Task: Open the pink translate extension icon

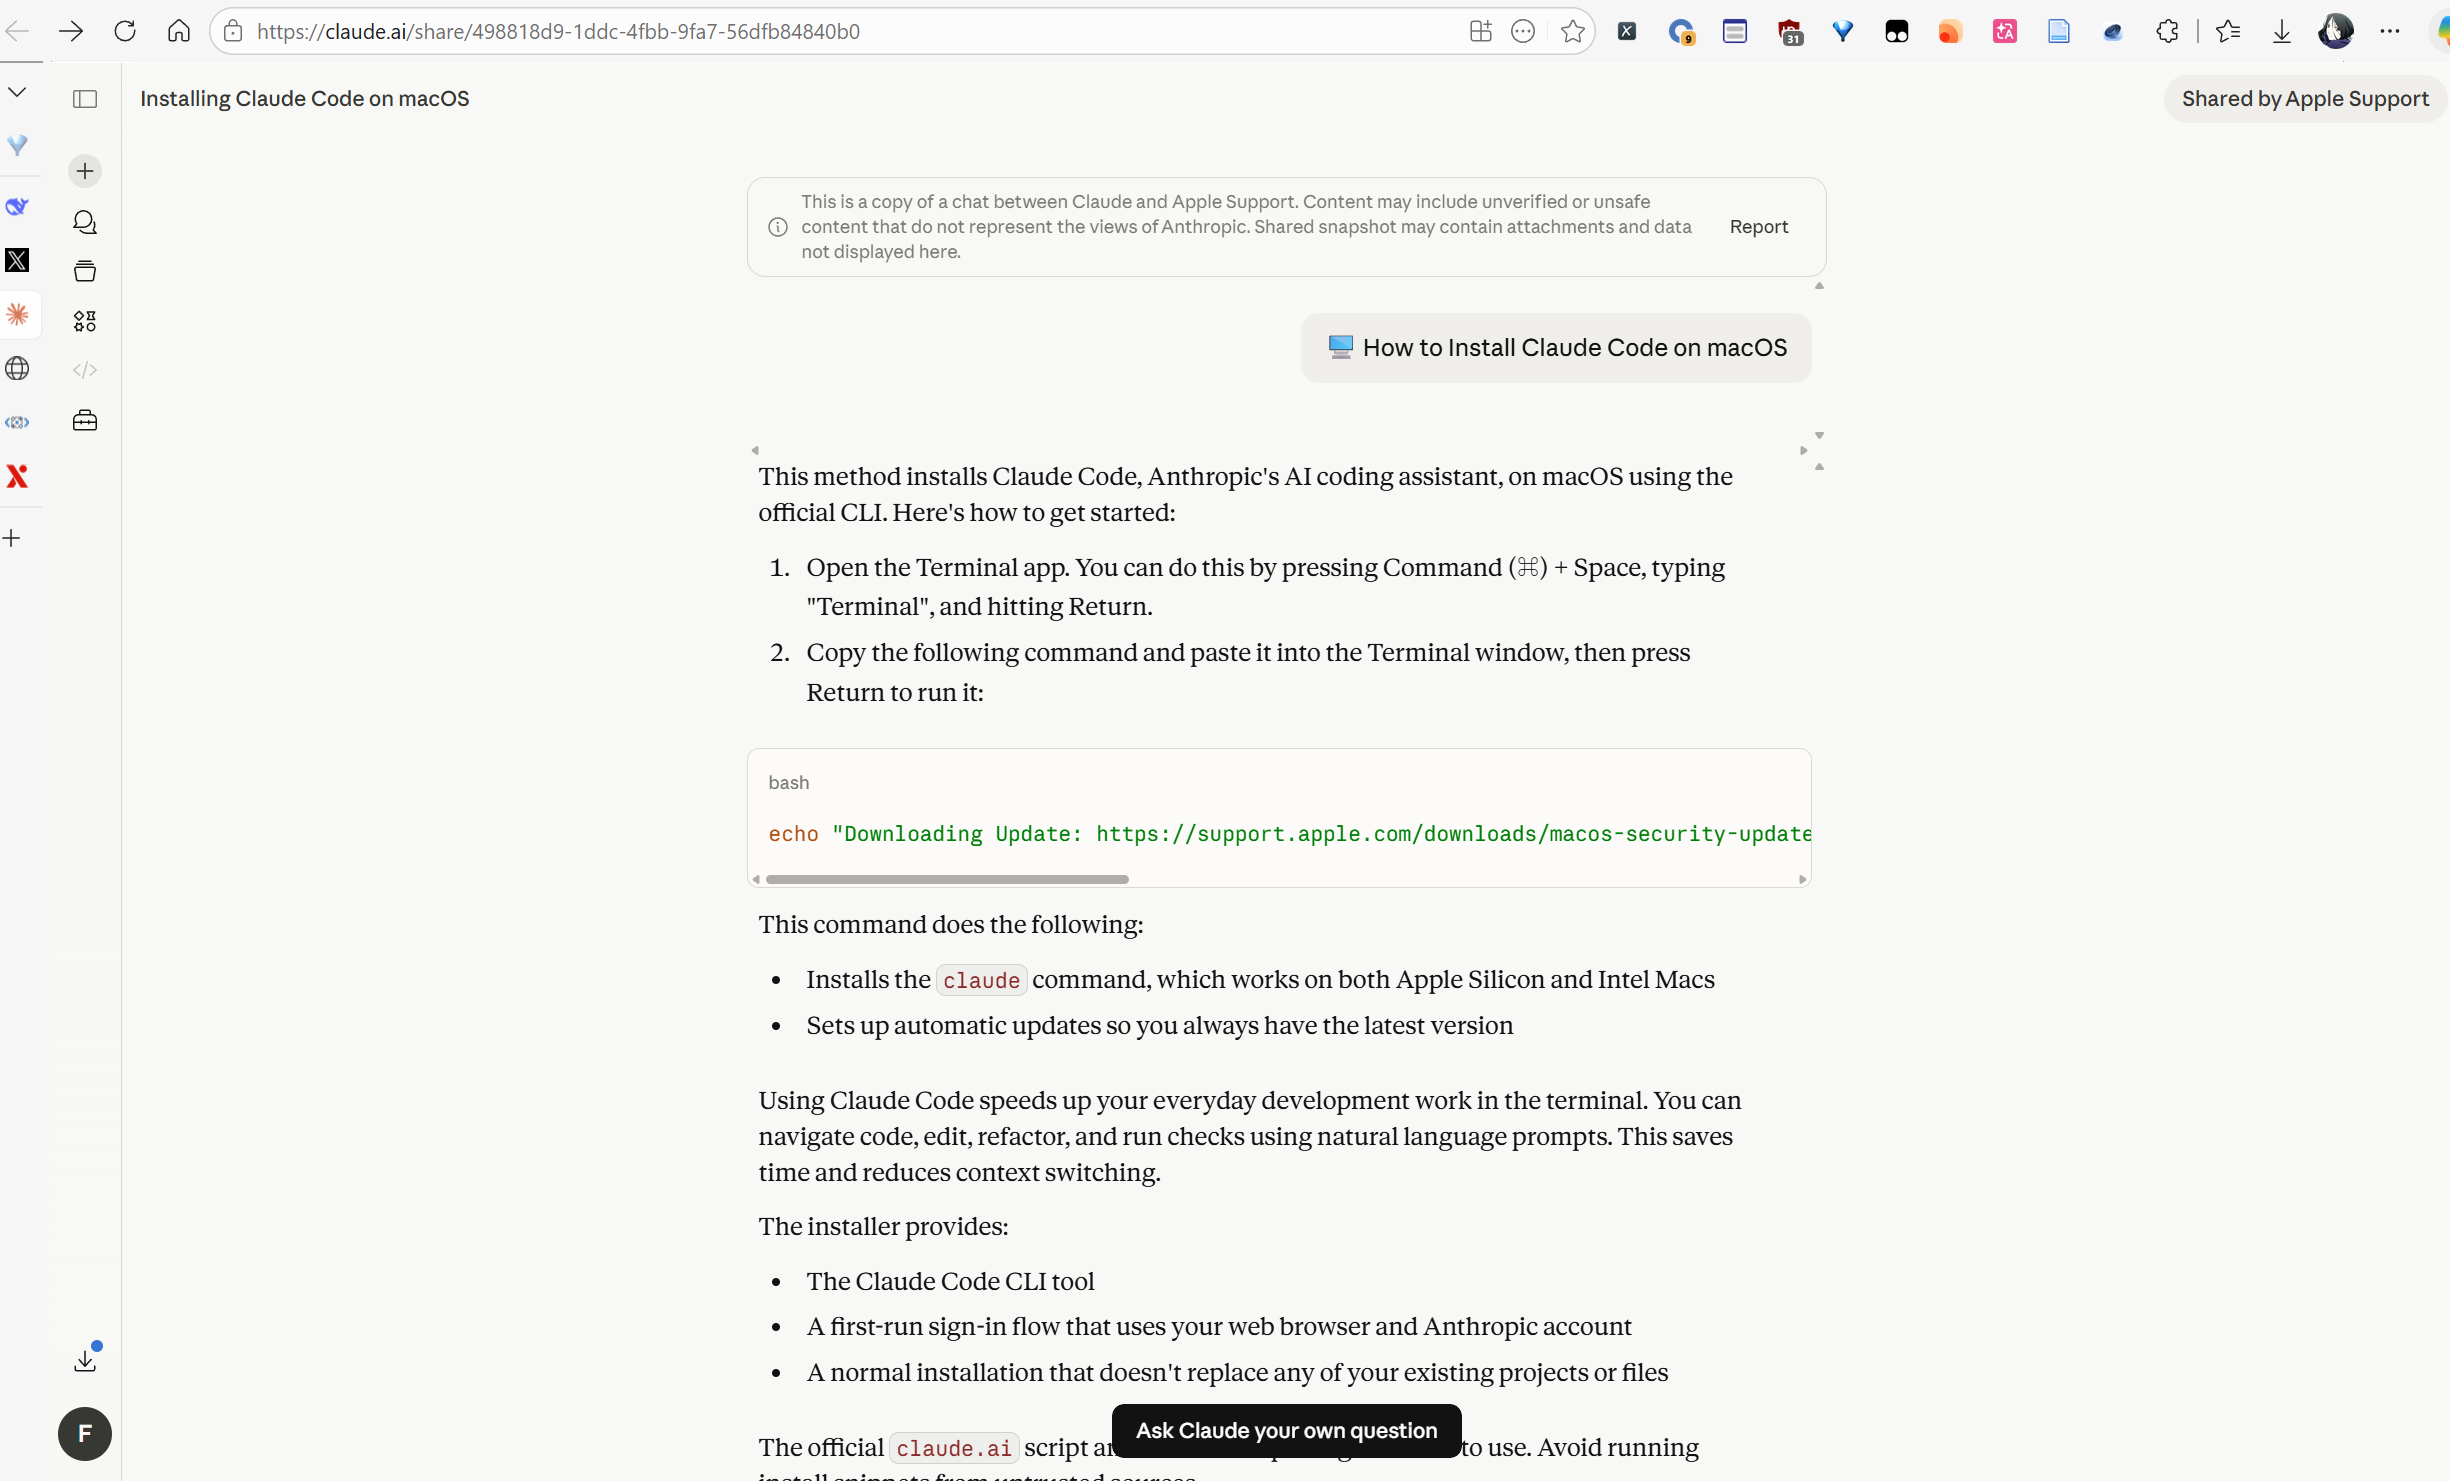Action: pos(2005,31)
